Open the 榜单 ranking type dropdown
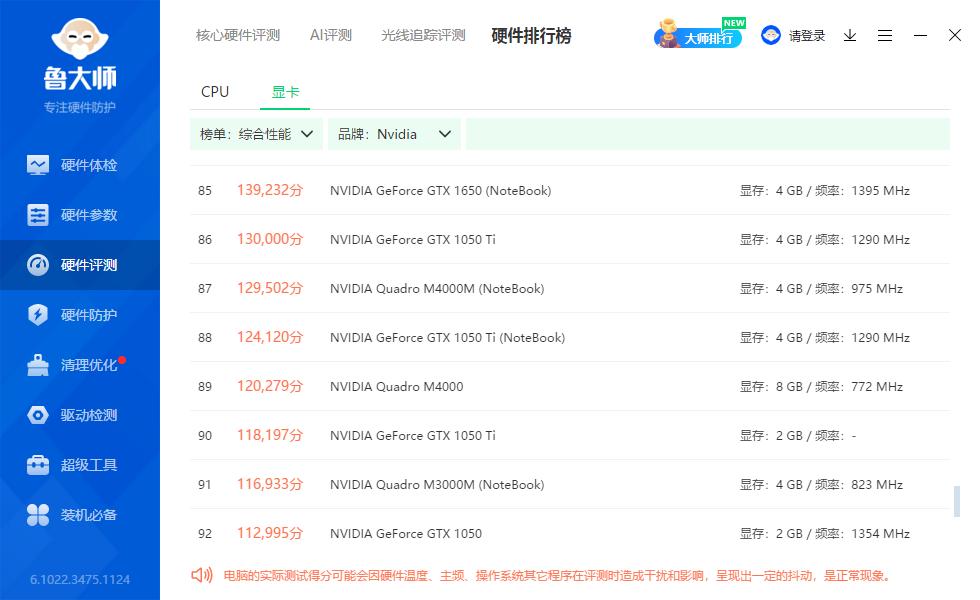Viewport: 980px width, 600px height. (256, 133)
